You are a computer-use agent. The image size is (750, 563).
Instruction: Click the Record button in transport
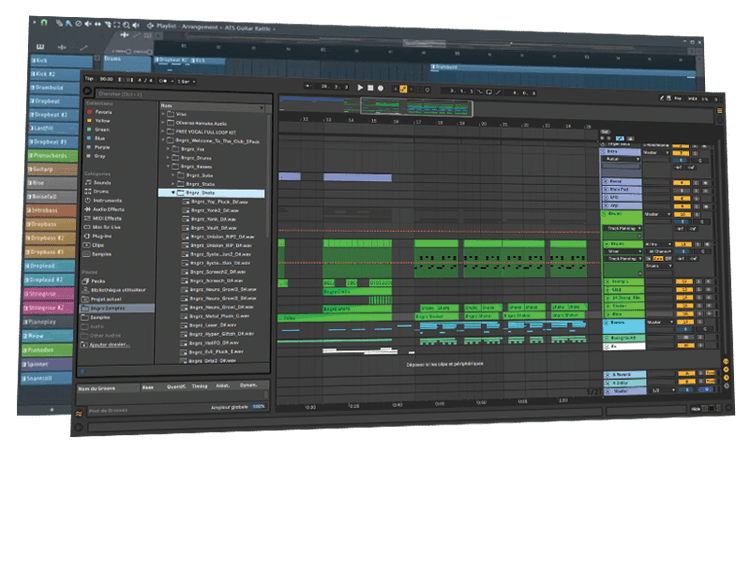[x=381, y=88]
